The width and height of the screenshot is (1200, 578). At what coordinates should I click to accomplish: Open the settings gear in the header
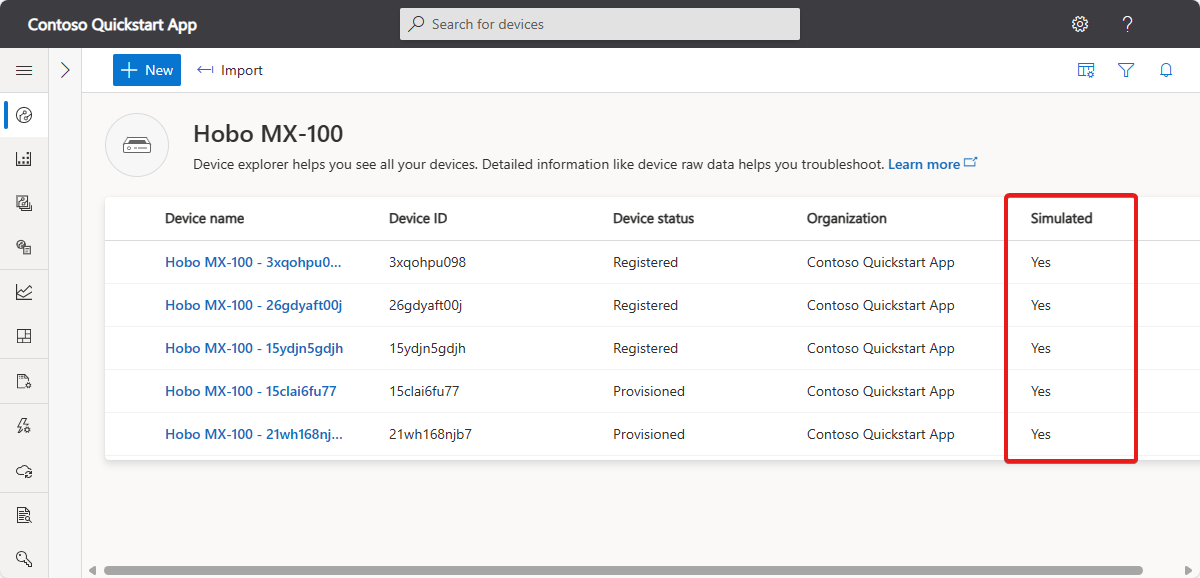(1080, 24)
